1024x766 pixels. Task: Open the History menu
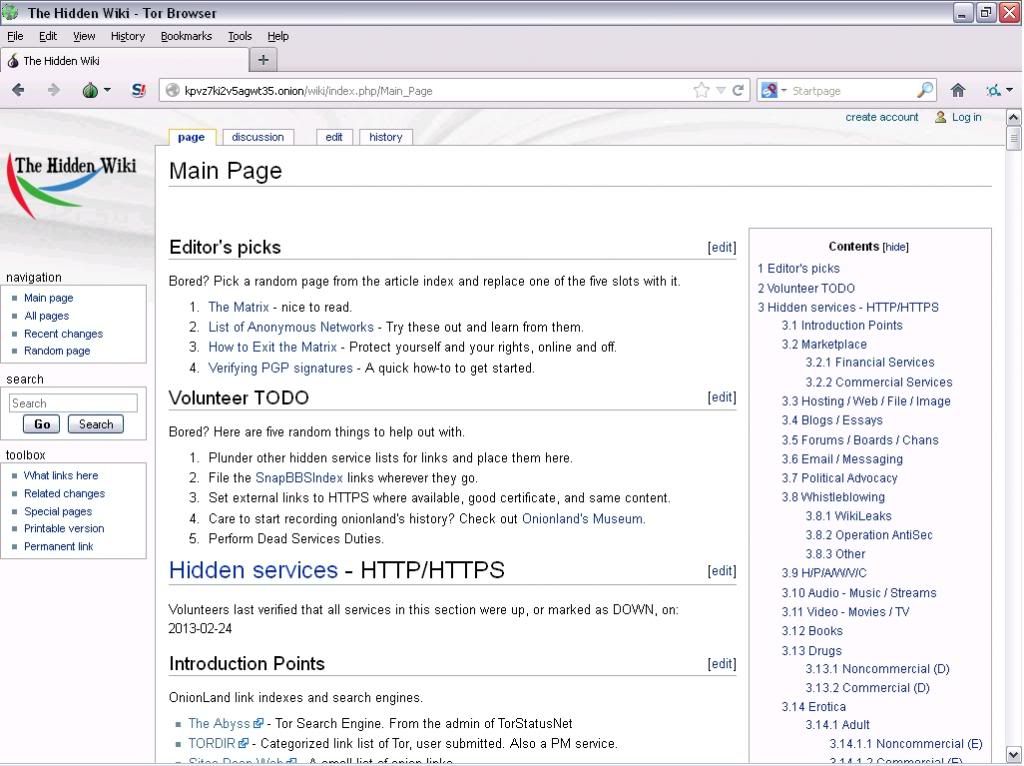(127, 36)
